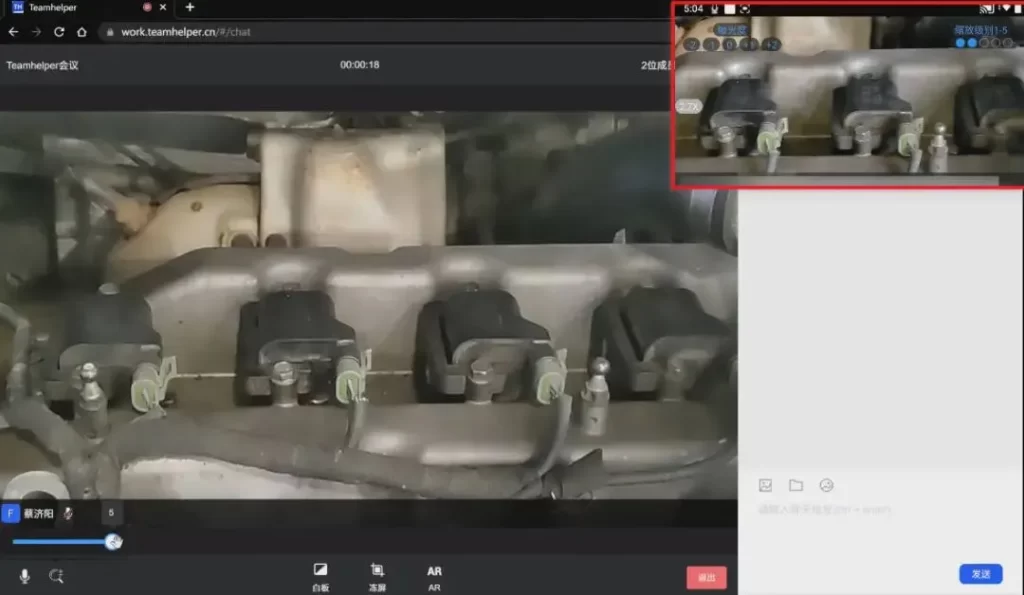This screenshot has height=595, width=1024.
Task: Switch to the Teamhelper browser tab
Action: tap(60, 8)
